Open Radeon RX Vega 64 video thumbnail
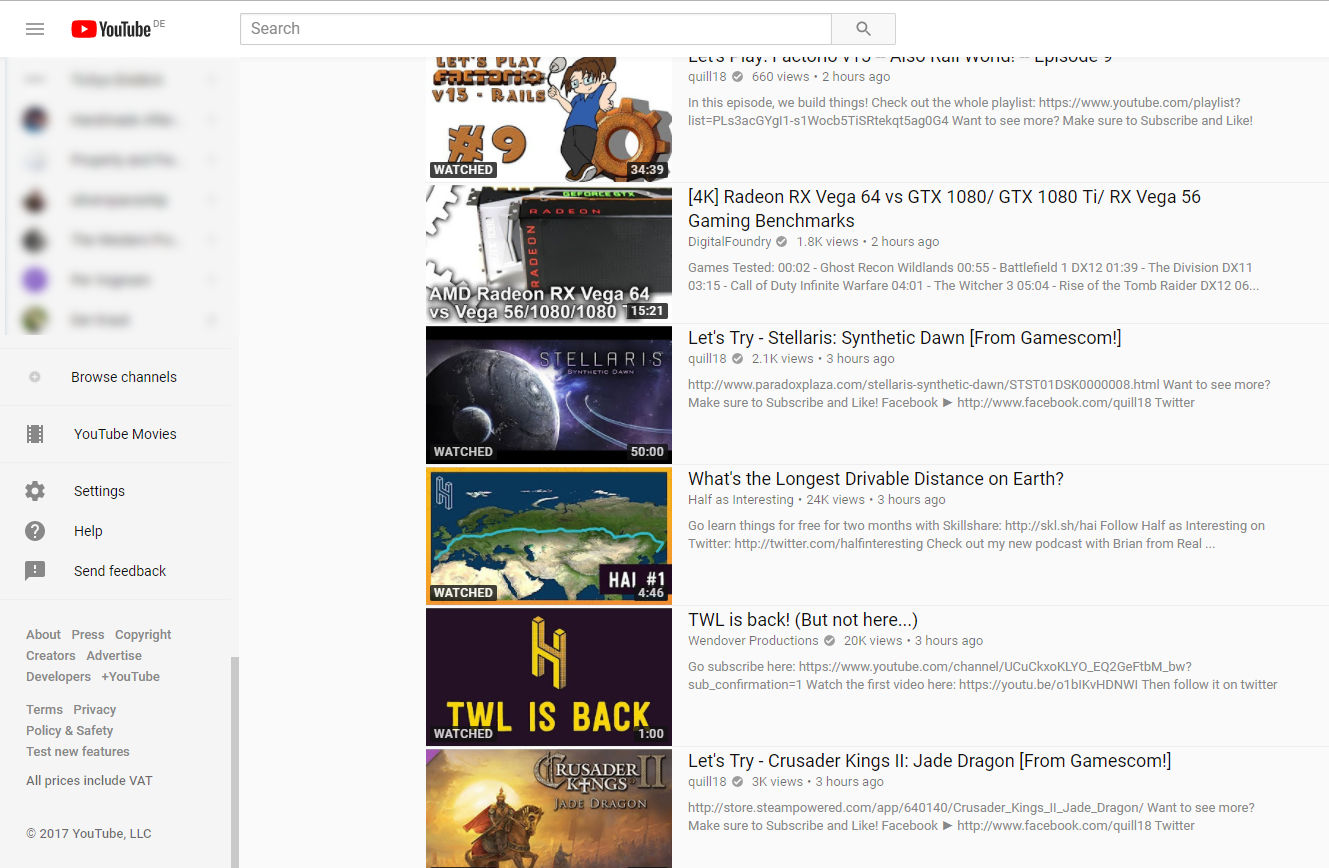The width and height of the screenshot is (1329, 868). 549,254
